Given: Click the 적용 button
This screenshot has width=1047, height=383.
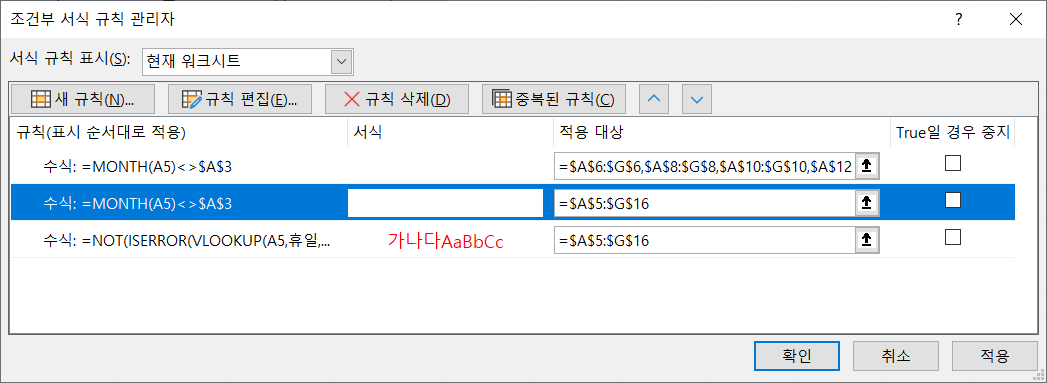Looking at the screenshot, I should click(x=994, y=356).
